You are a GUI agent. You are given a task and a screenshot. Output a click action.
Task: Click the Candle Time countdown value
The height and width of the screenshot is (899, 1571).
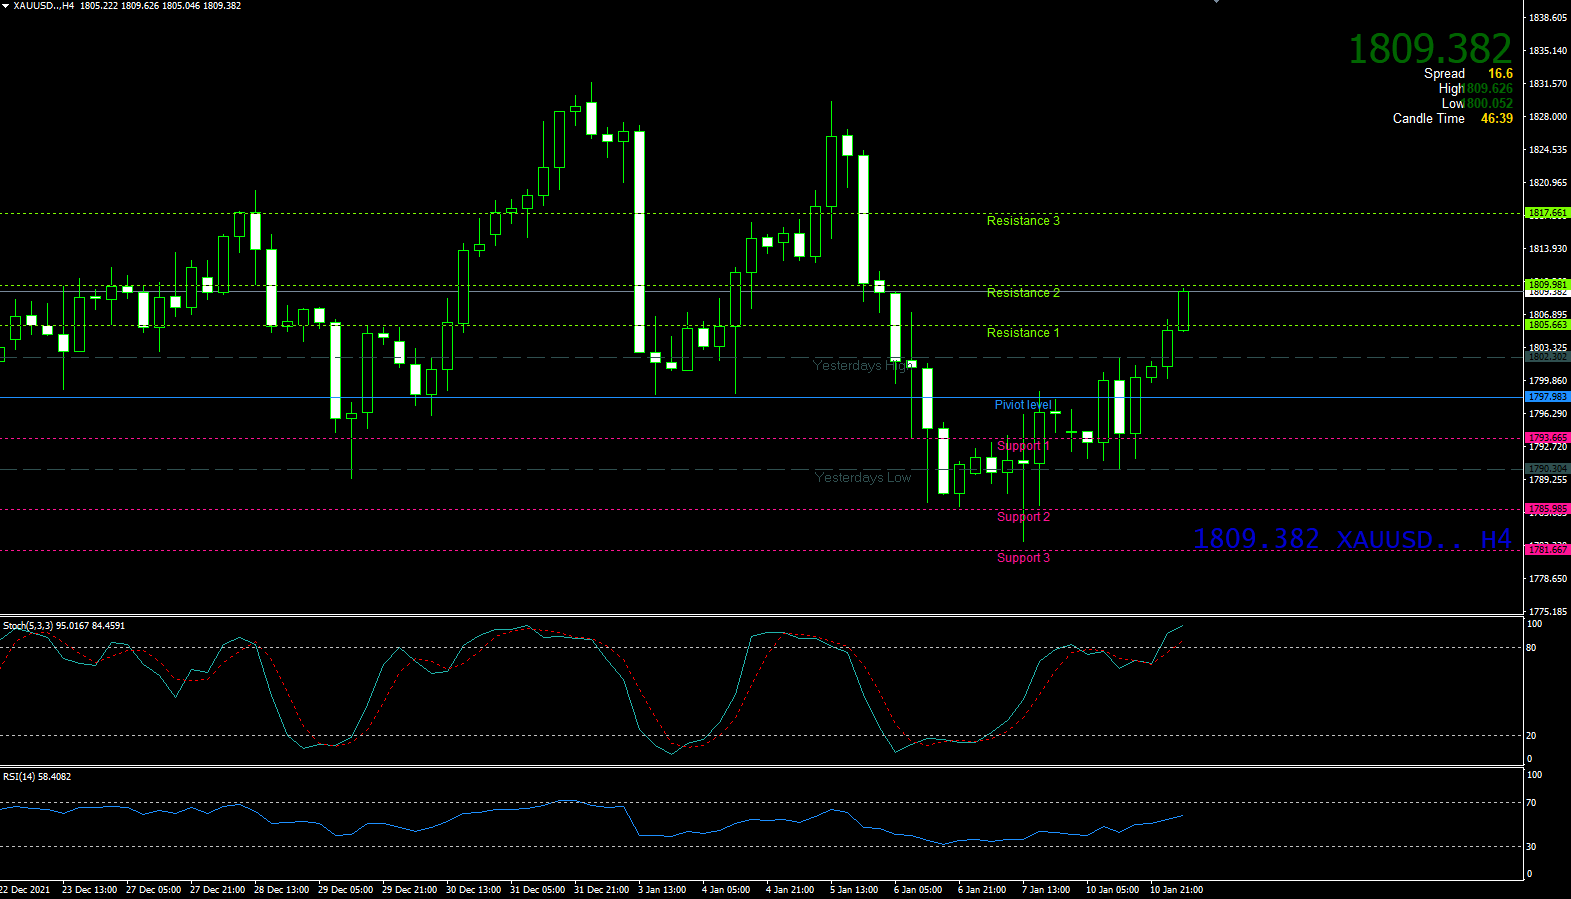coord(1496,119)
